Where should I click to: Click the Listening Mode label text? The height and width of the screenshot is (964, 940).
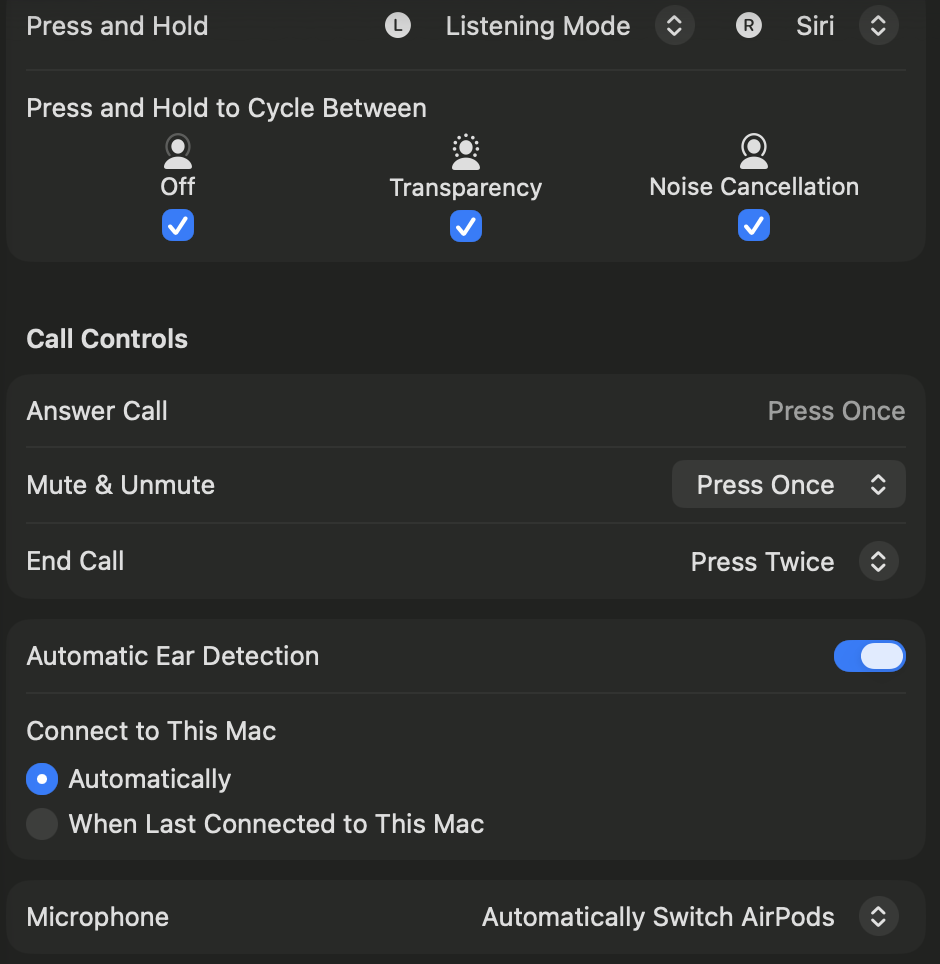538,26
